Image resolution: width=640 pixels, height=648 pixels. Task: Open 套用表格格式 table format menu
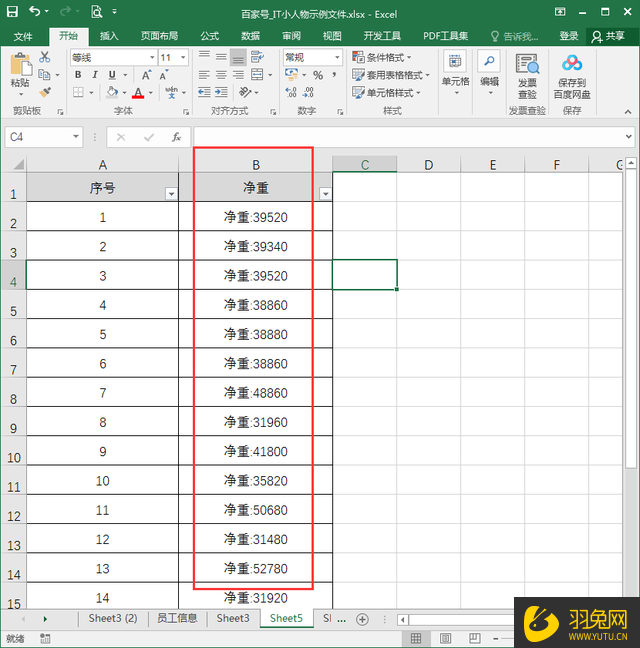tap(391, 75)
